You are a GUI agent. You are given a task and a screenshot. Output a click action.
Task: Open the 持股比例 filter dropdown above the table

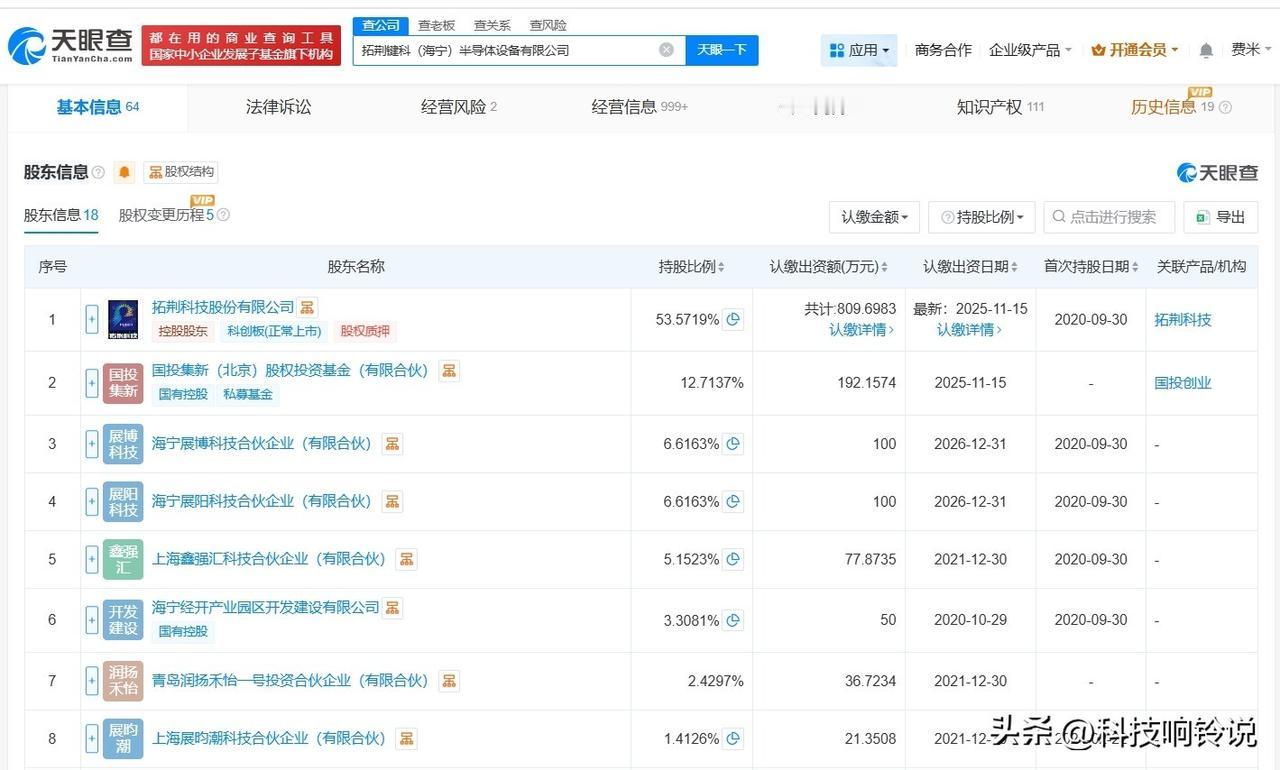(981, 217)
